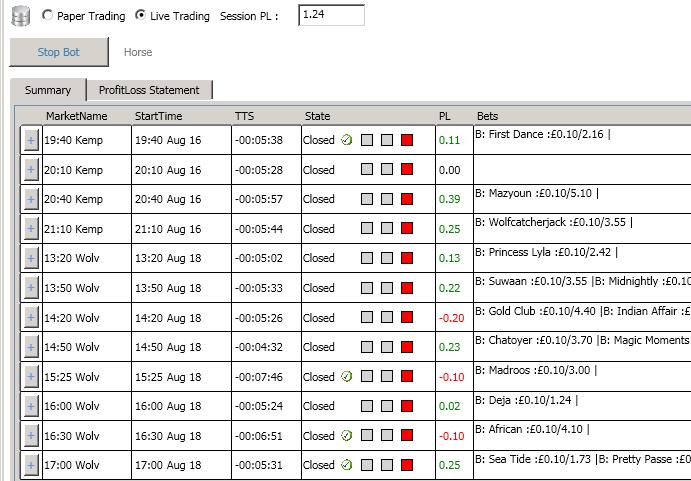Expand the 13:20 Wolv row
The height and width of the screenshot is (481, 691).
31,258
